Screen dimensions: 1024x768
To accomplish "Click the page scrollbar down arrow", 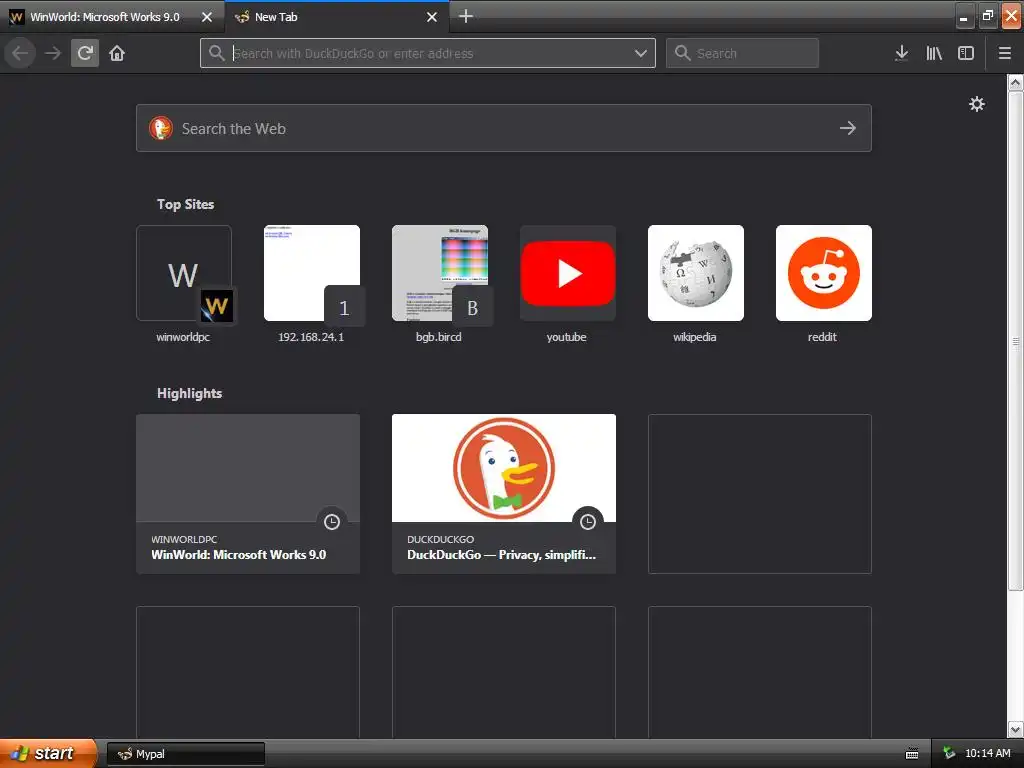I will tap(1016, 729).
